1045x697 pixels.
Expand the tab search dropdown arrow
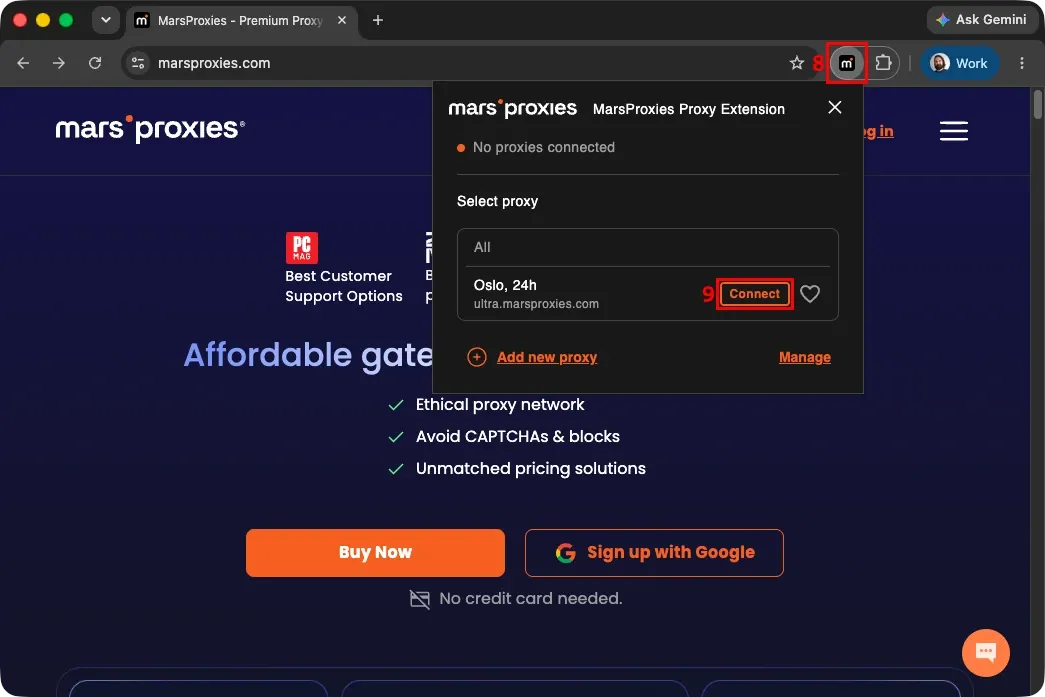(105, 20)
